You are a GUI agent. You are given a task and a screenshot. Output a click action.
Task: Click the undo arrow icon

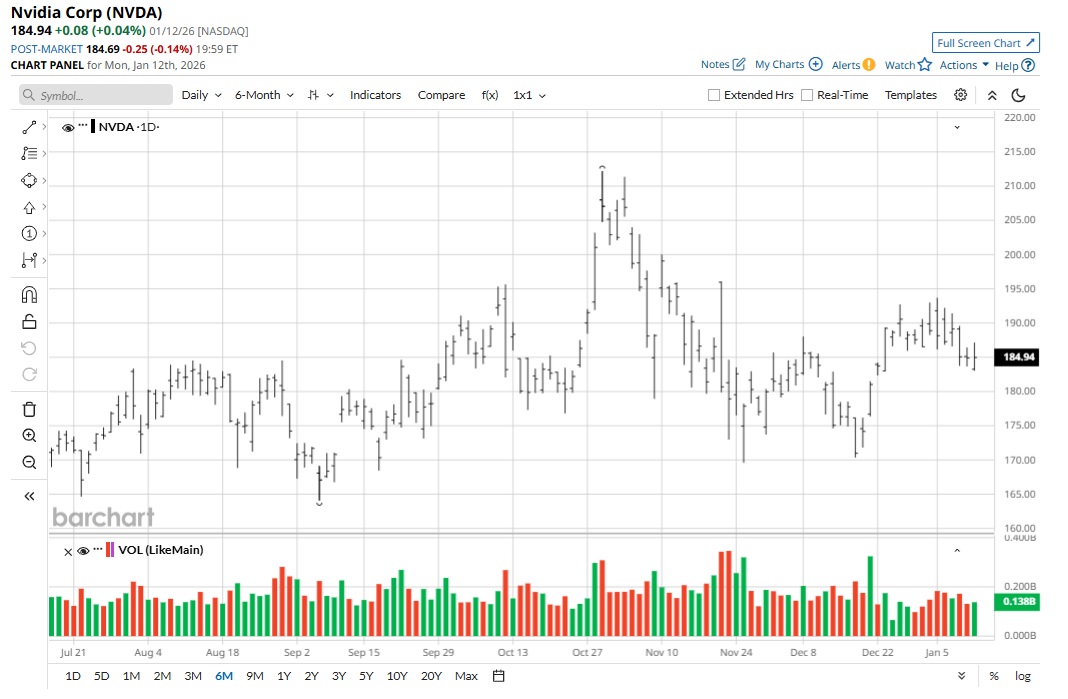pyautogui.click(x=29, y=349)
